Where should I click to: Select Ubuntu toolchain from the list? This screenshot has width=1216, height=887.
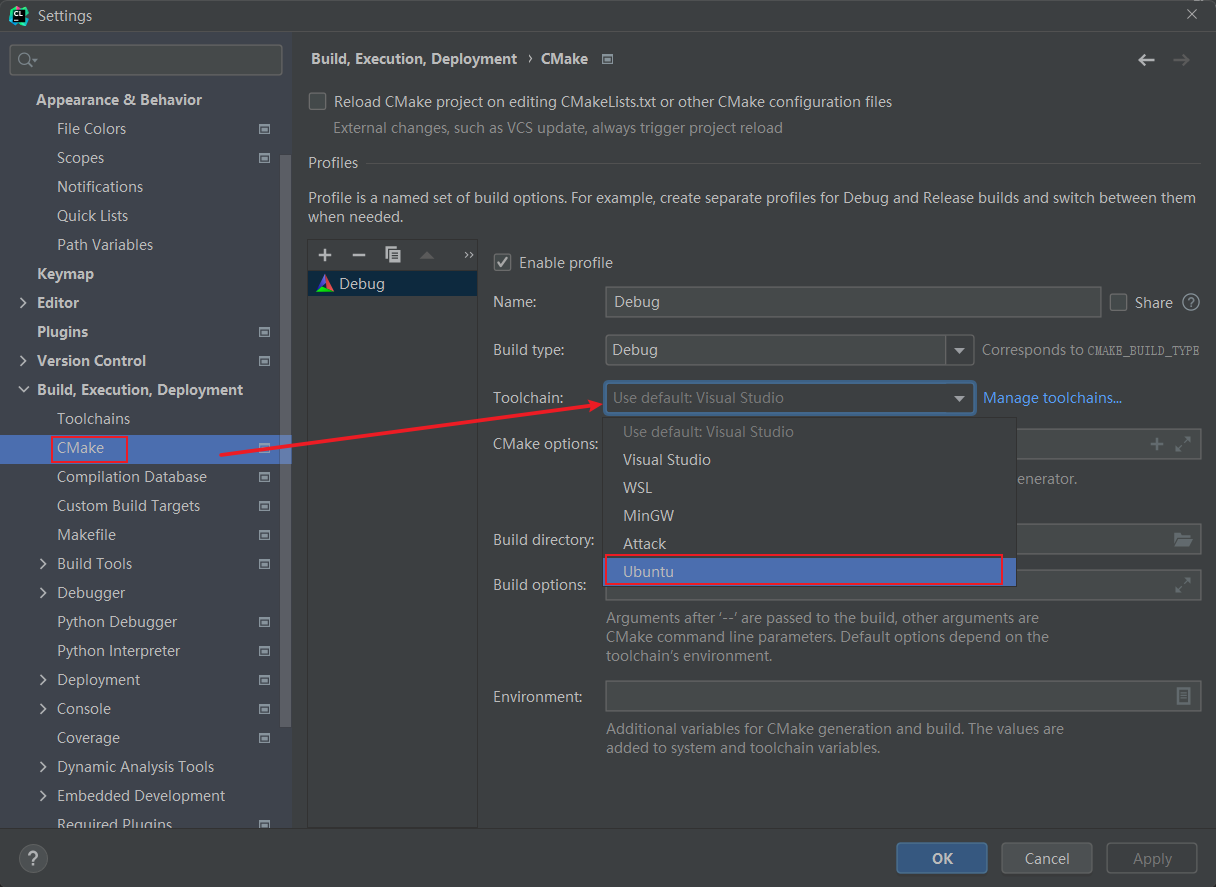point(810,571)
